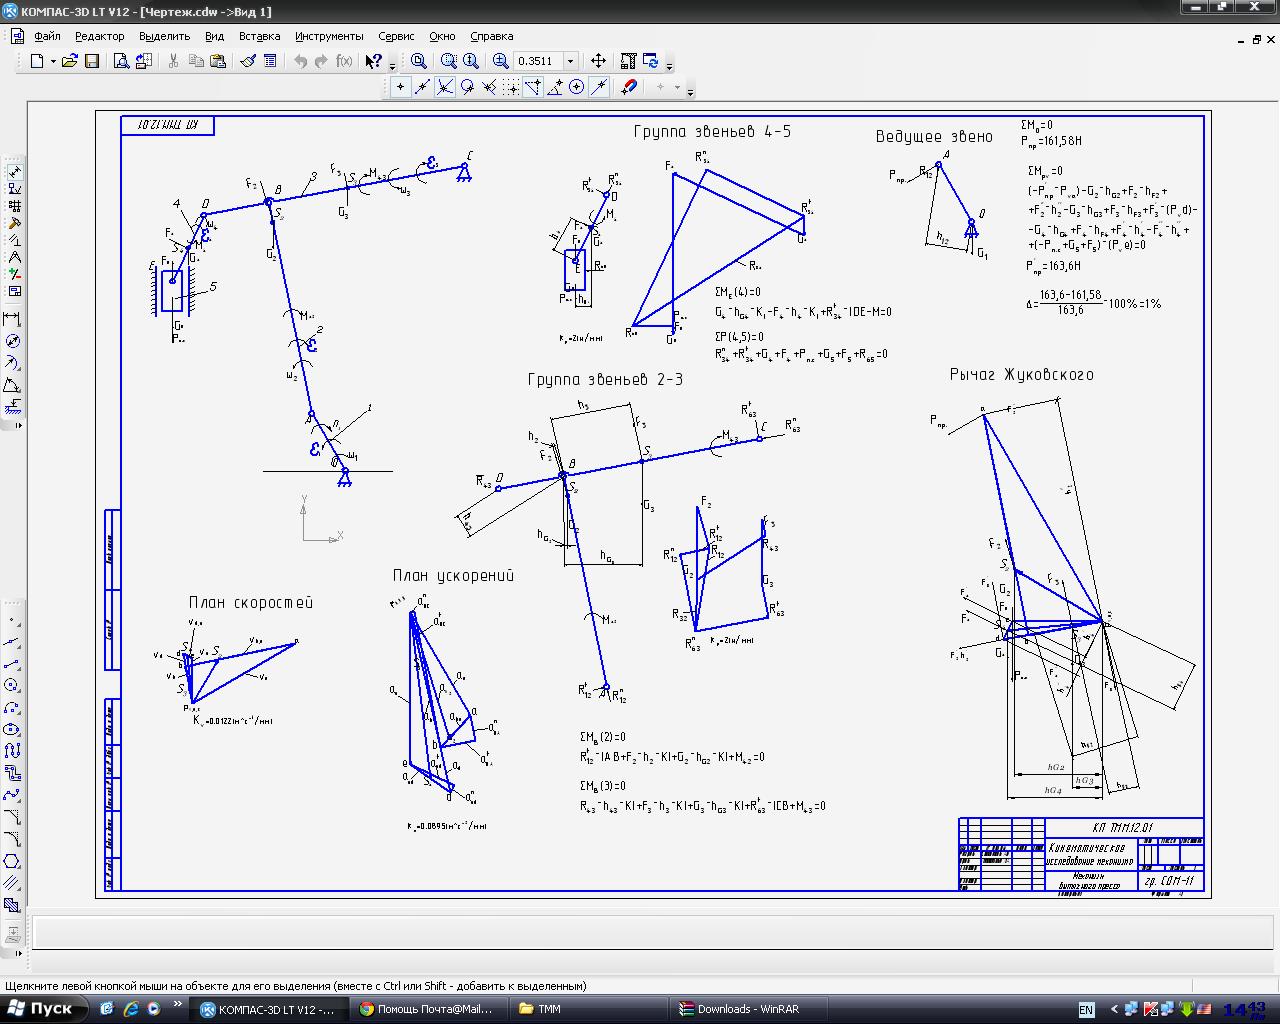The height and width of the screenshot is (1024, 1280).
Task: Open the Инструменты menu
Action: [329, 36]
